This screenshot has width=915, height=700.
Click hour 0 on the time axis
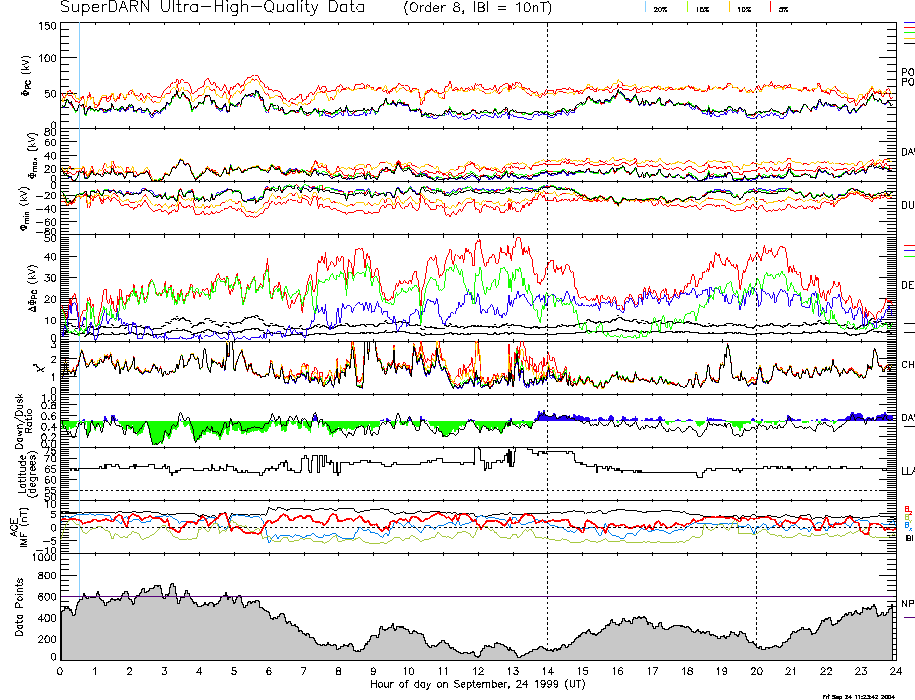[61, 671]
